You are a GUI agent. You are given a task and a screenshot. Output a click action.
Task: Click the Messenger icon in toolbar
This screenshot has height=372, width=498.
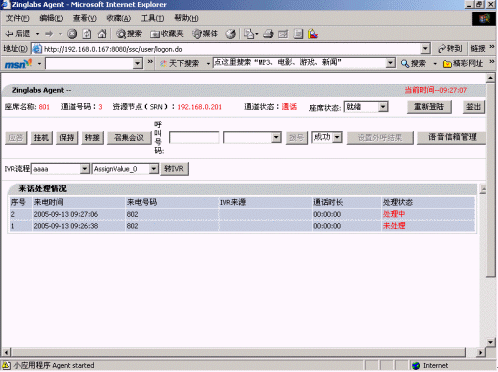point(313,34)
